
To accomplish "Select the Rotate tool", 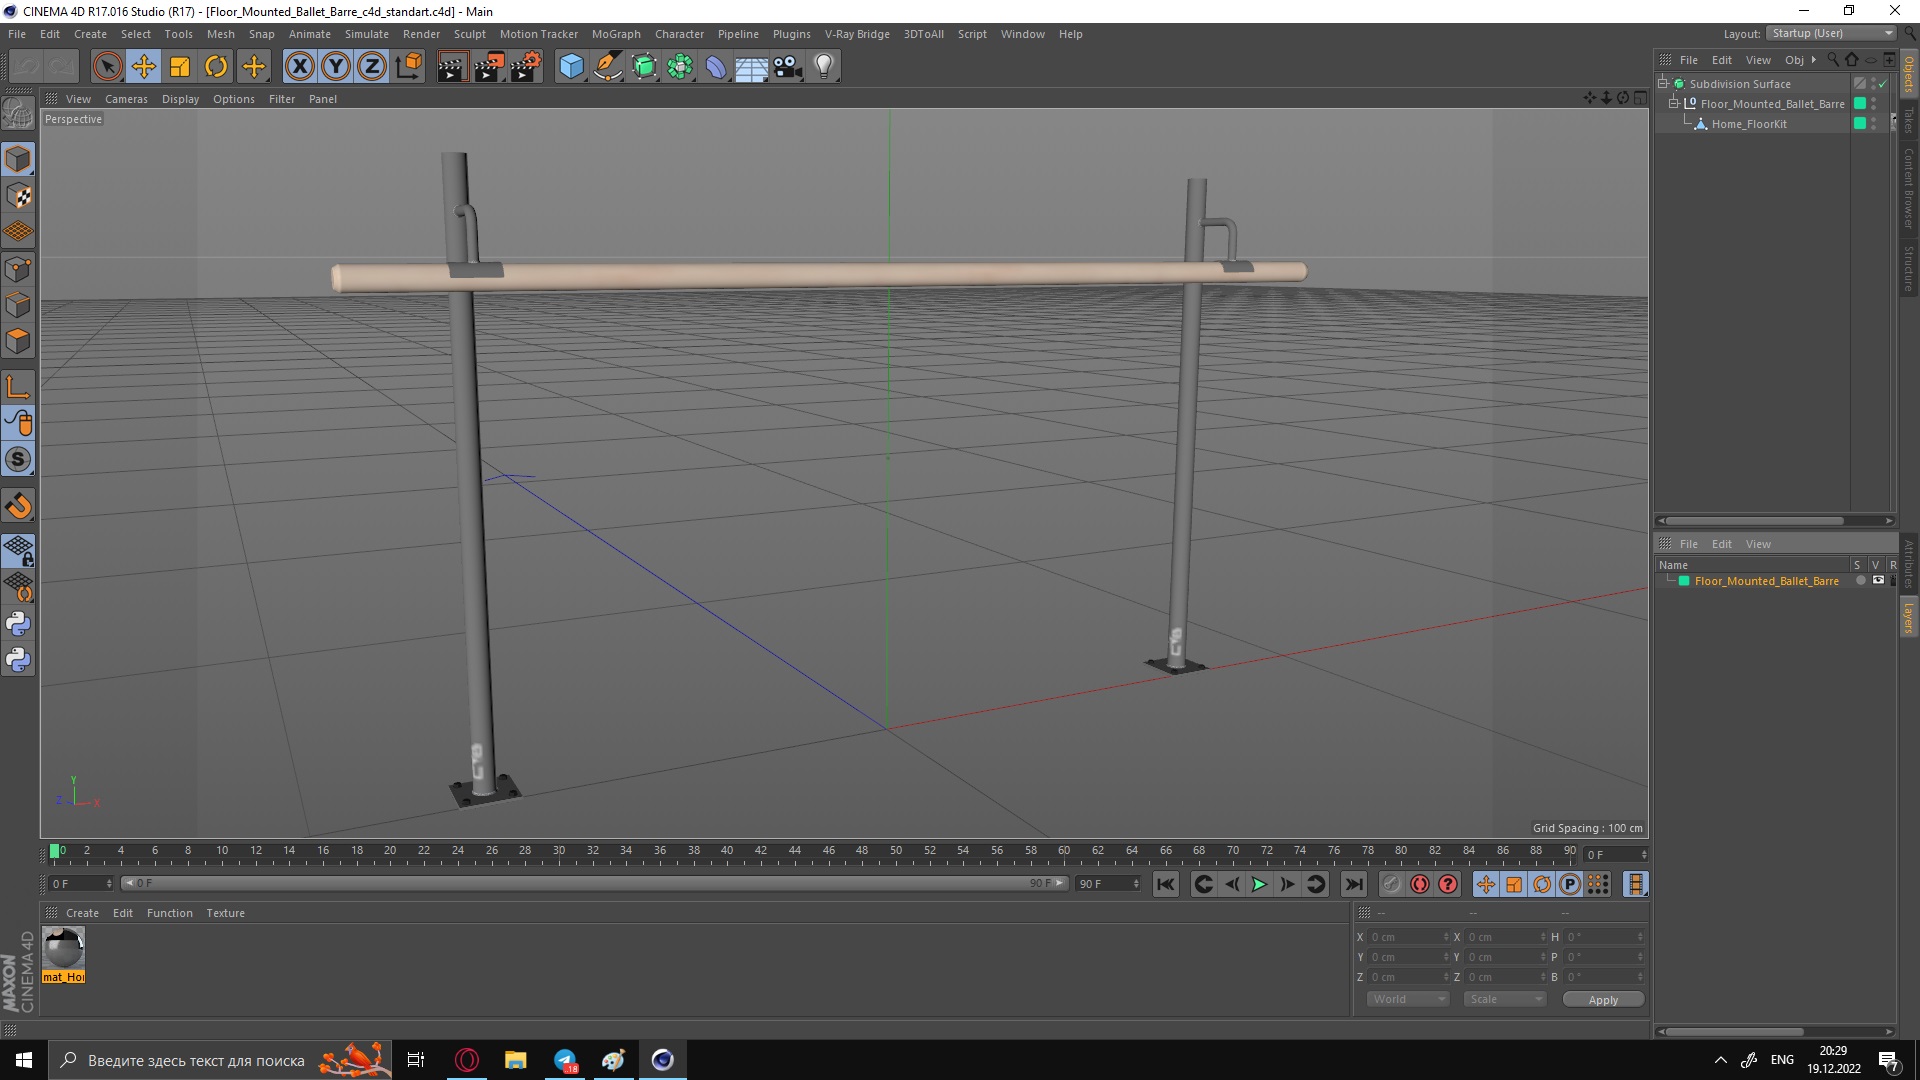I will click(x=216, y=67).
